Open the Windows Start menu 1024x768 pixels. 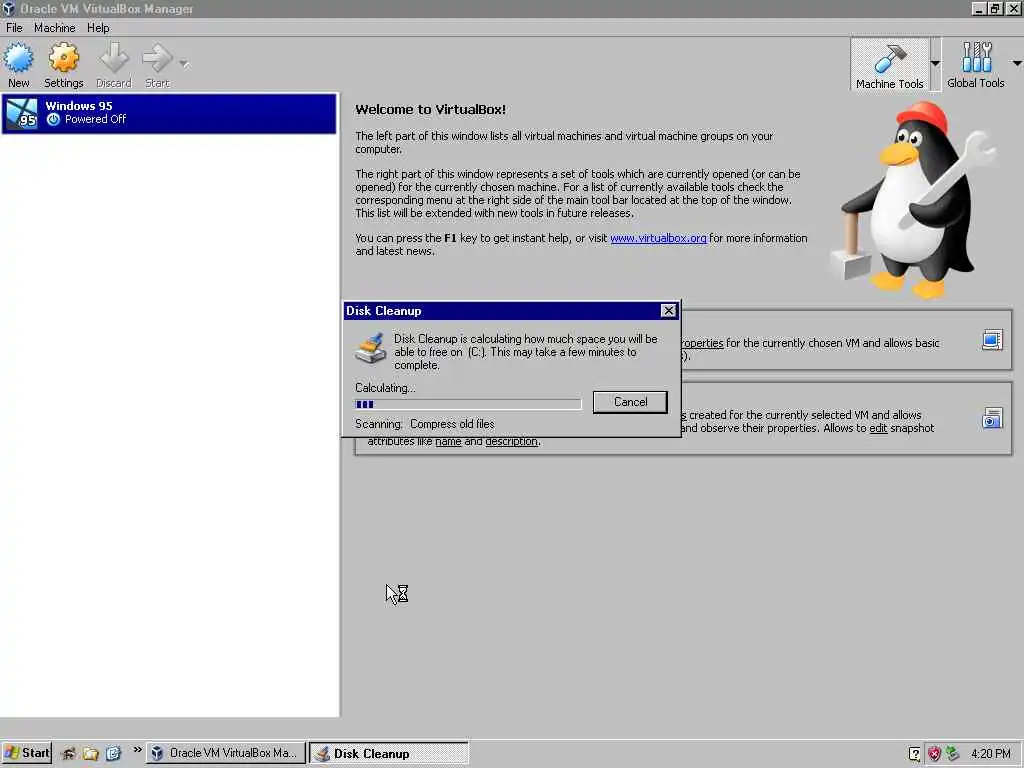coord(27,753)
